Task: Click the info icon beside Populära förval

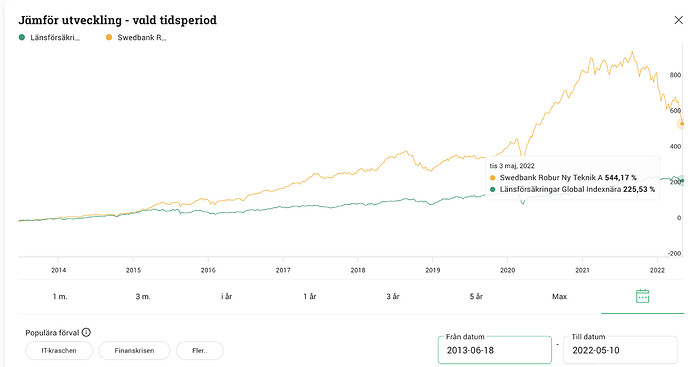Action: (x=86, y=332)
